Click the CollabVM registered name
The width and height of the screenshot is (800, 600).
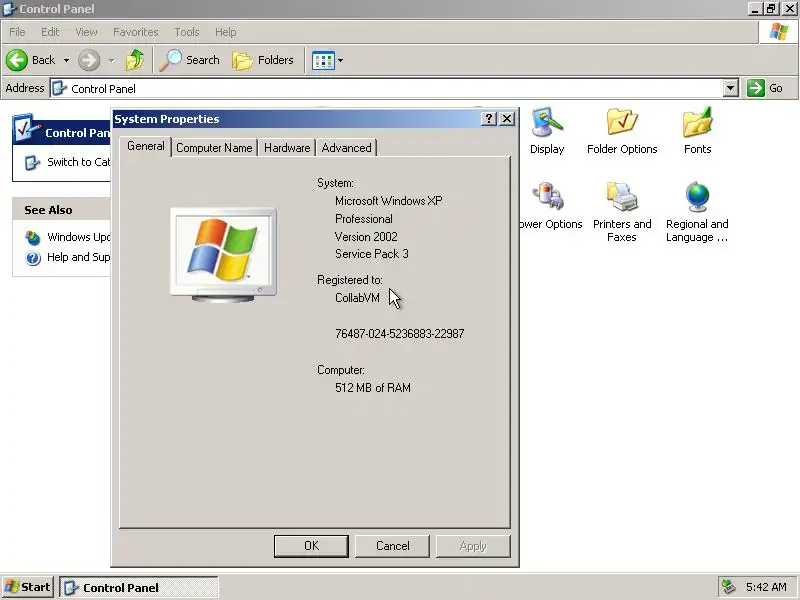(357, 298)
